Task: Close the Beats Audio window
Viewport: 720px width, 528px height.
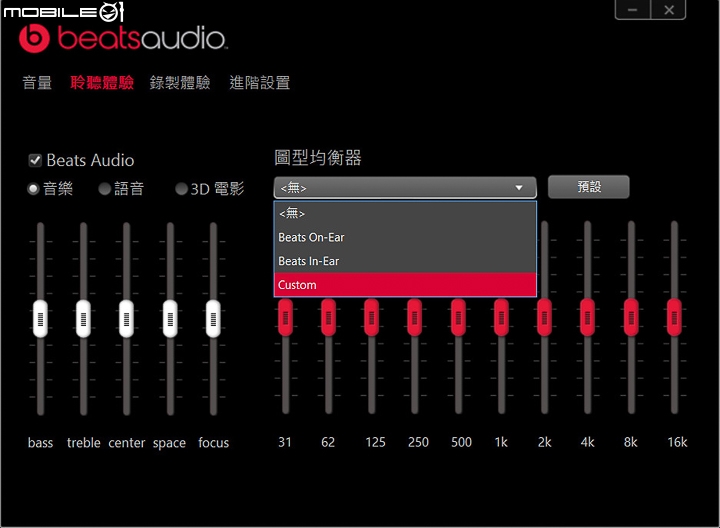Action: 669,10
